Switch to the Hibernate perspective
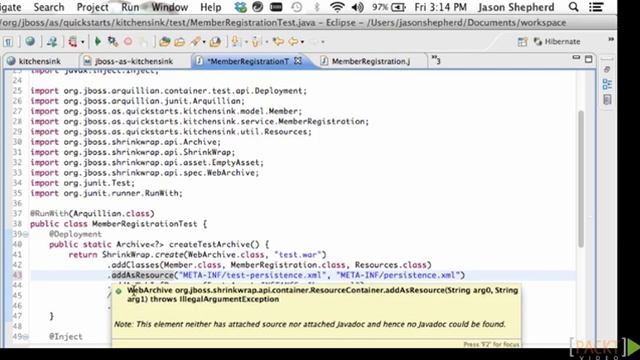Viewport: 640px width, 360px height. [557, 41]
